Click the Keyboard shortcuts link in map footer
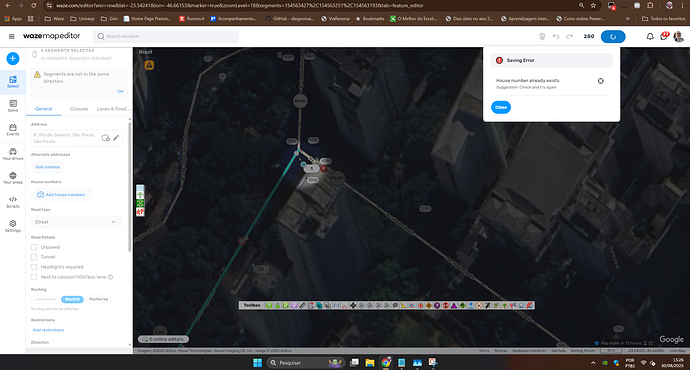 pyautogui.click(x=529, y=351)
